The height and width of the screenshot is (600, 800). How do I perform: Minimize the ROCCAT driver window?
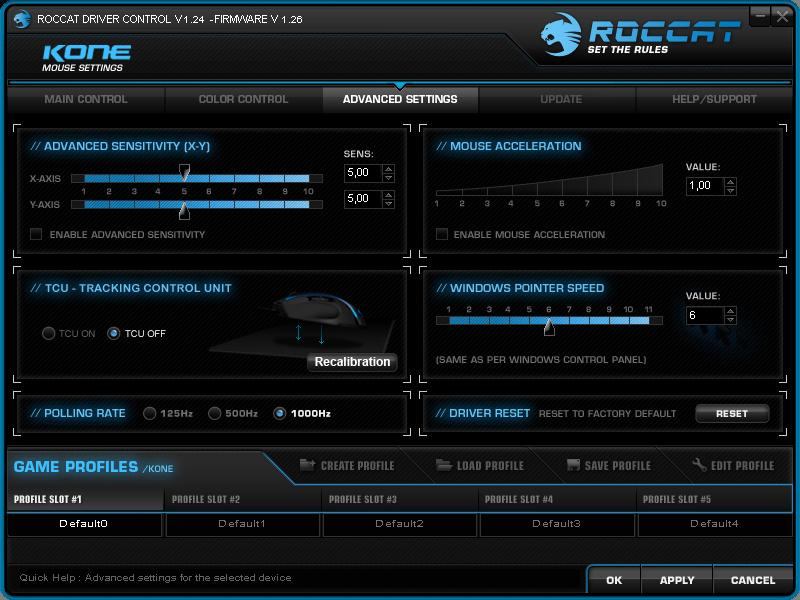[x=760, y=16]
